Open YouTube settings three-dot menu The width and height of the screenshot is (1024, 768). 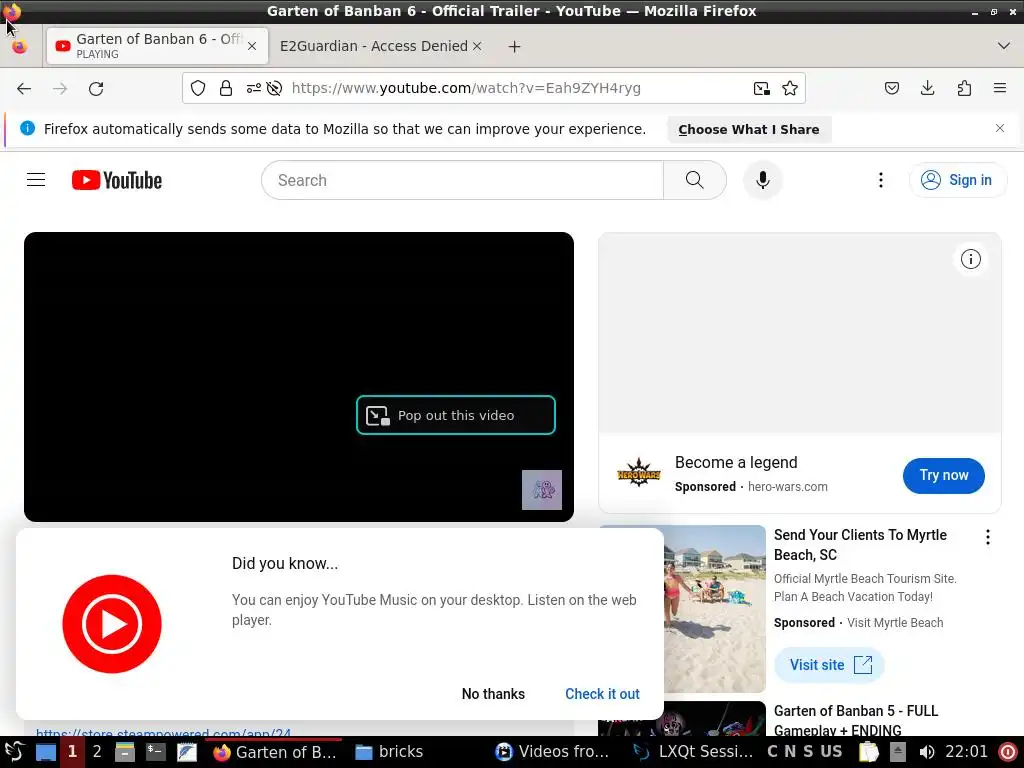point(881,180)
